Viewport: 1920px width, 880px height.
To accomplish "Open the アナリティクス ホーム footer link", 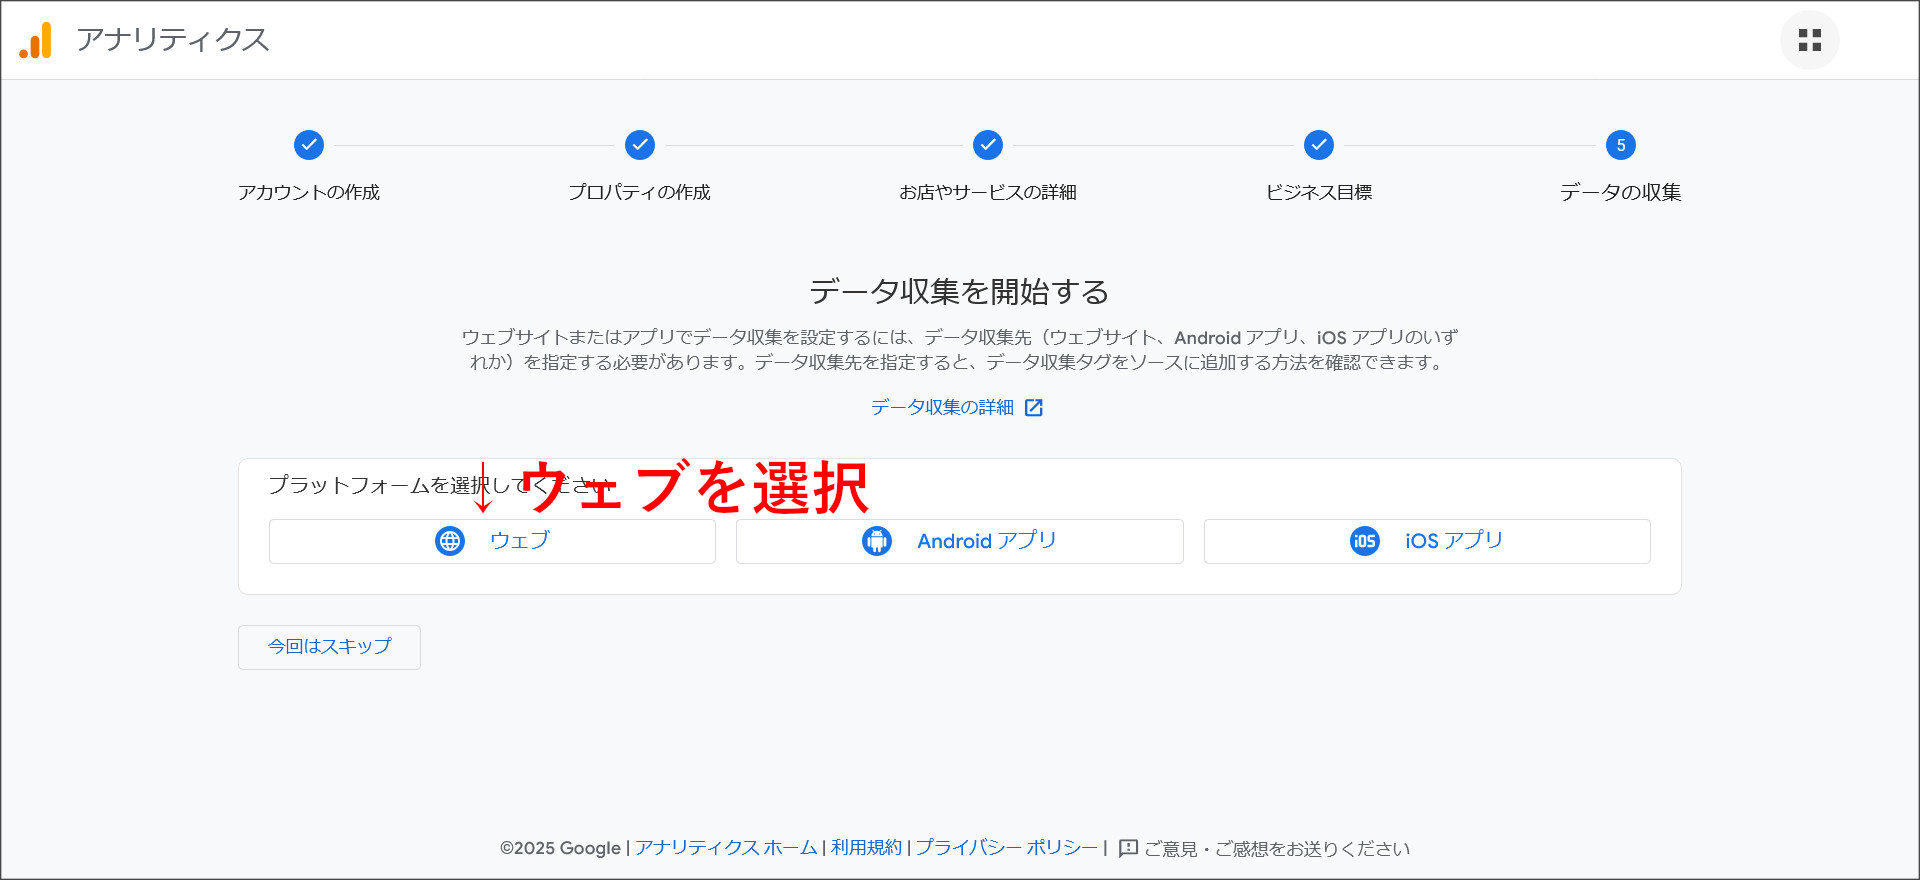I will click(x=726, y=848).
